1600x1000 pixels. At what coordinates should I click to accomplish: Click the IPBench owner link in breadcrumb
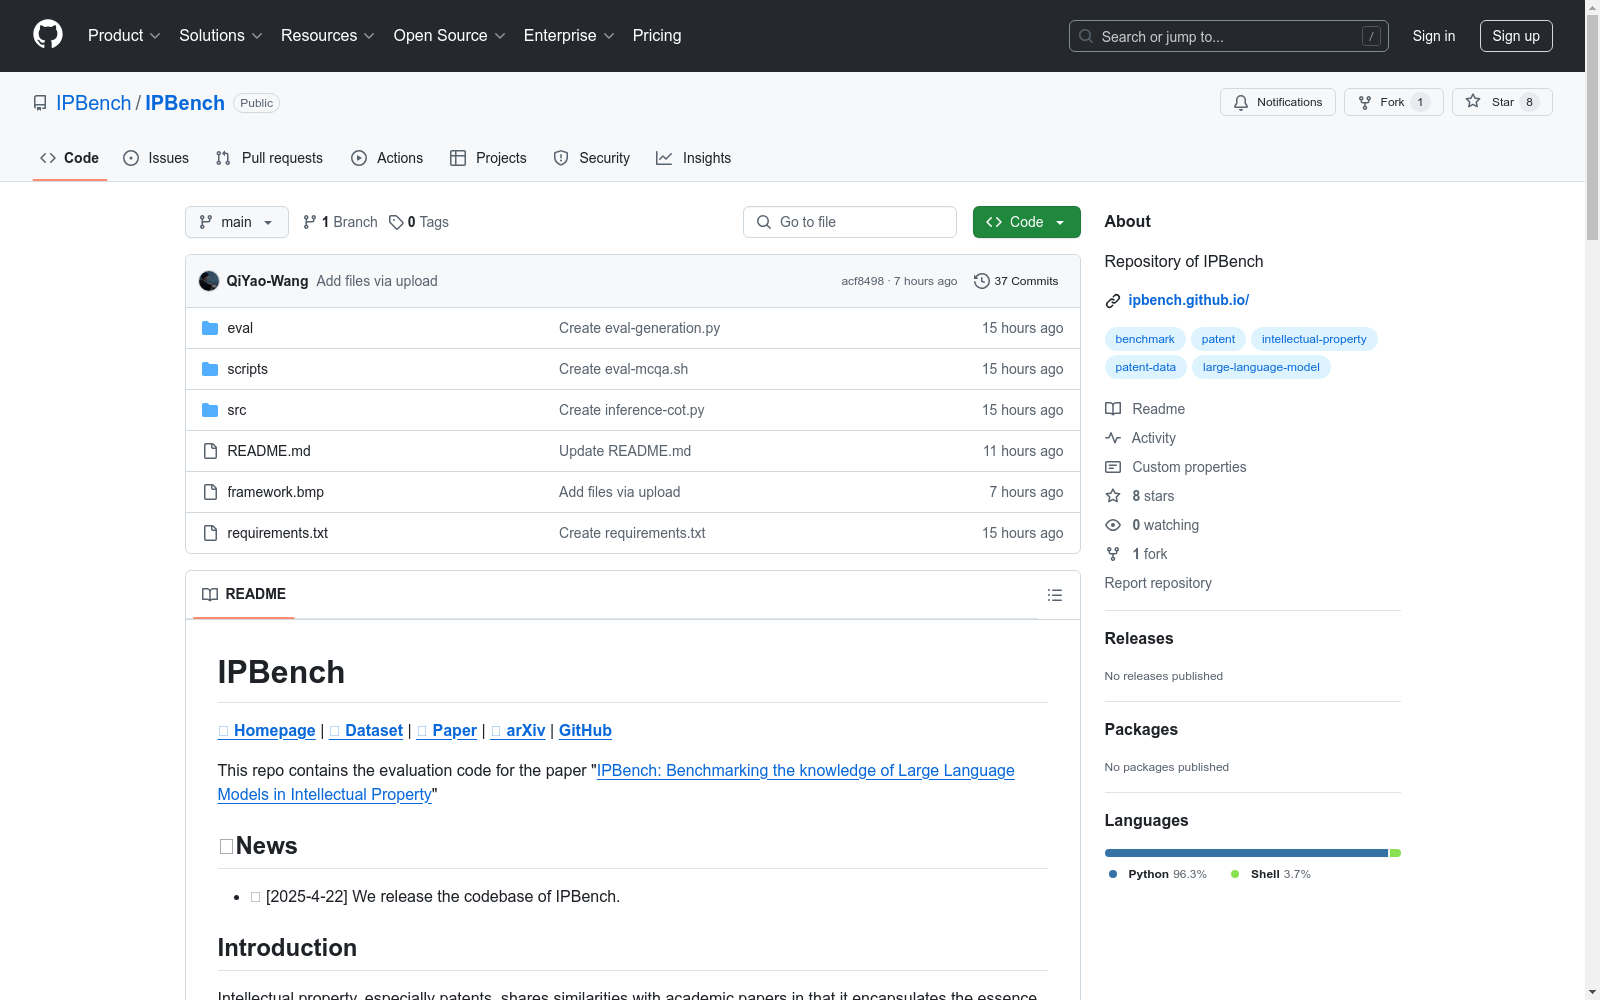(x=94, y=103)
